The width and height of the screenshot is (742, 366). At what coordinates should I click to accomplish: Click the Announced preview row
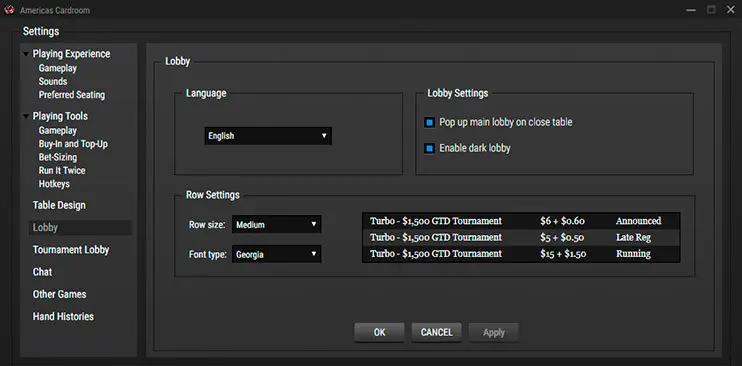[521, 221]
